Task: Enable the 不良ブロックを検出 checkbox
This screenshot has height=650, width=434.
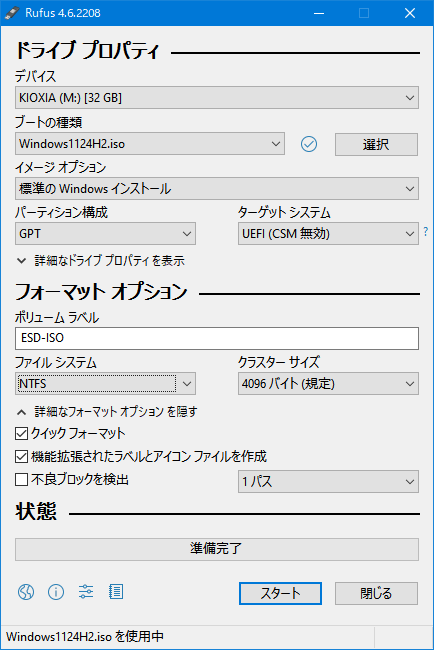Action: coord(21,480)
